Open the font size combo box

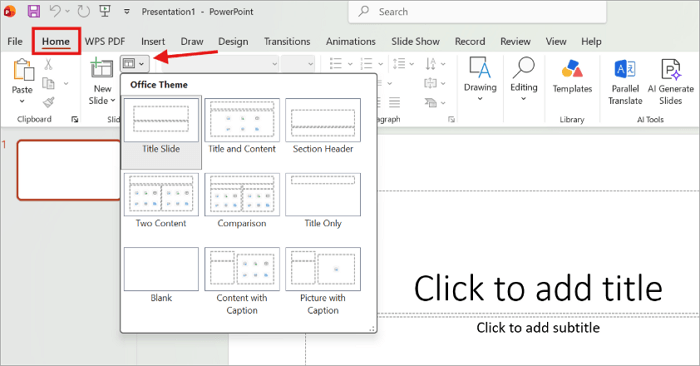(297, 64)
